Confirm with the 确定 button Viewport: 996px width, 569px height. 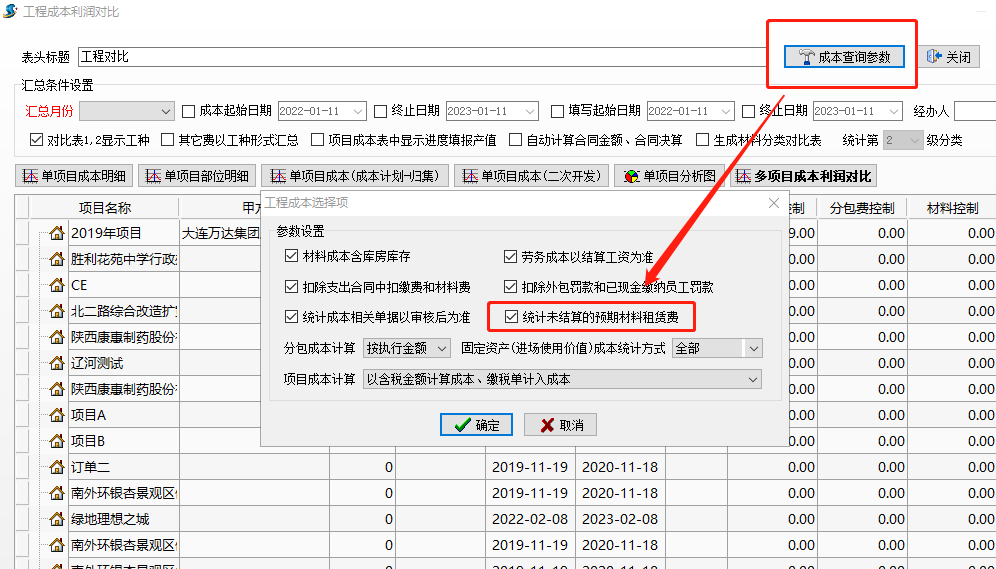tap(476, 425)
